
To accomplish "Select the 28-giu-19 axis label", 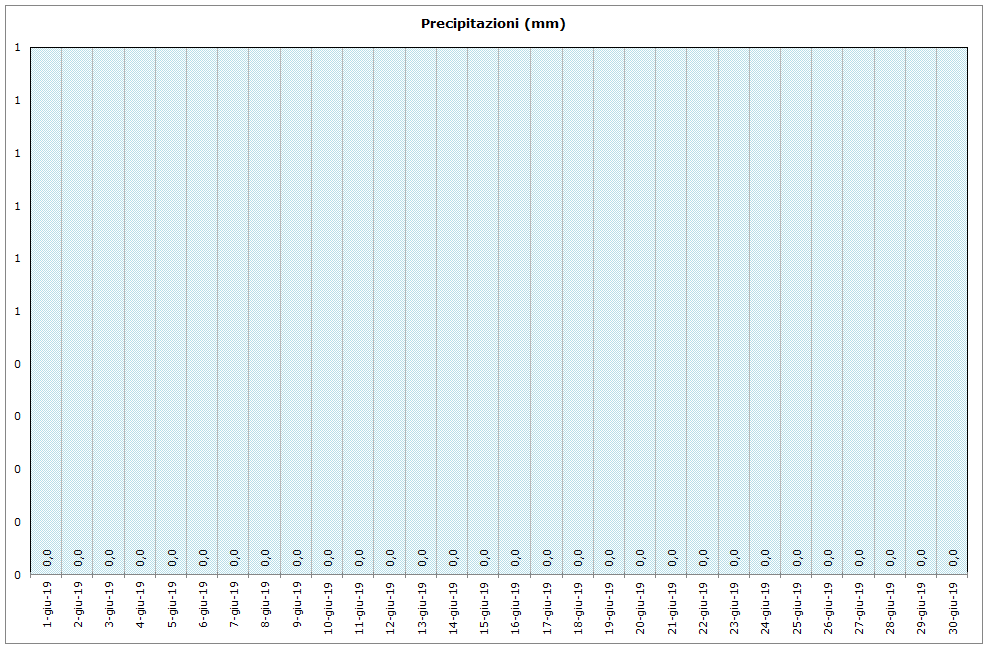I will tap(890, 607).
